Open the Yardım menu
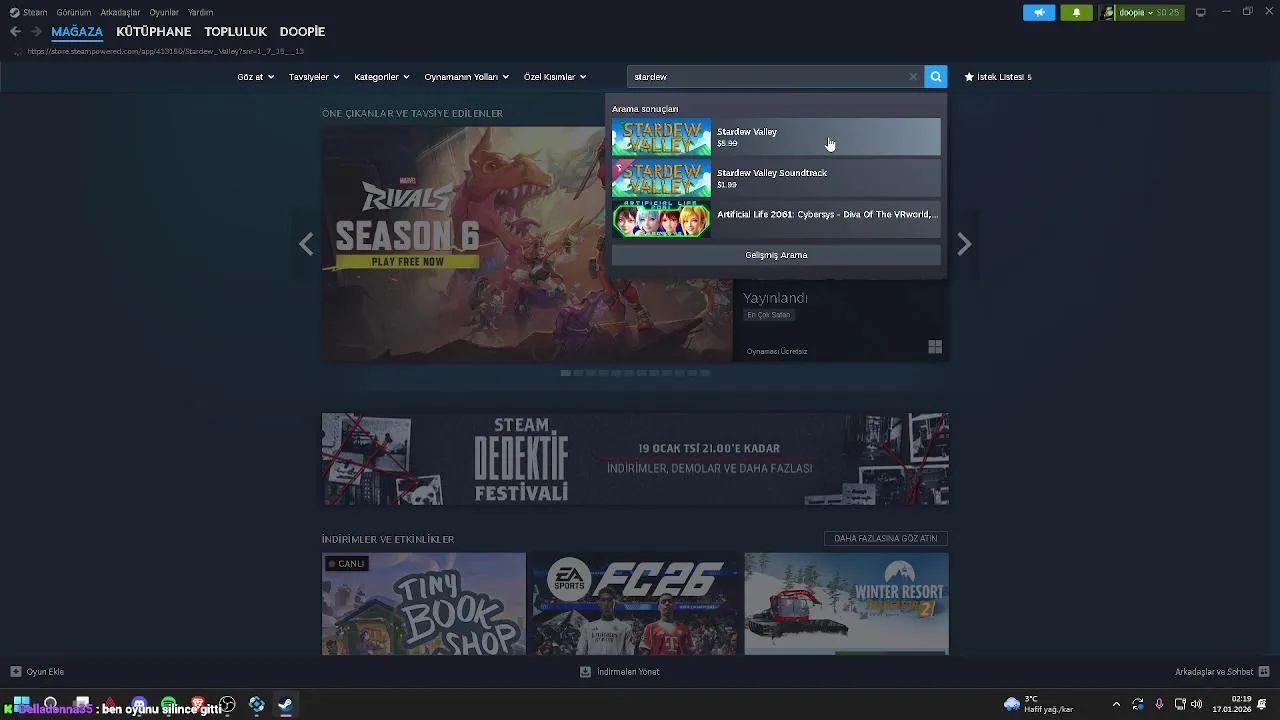This screenshot has width=1280, height=720. click(200, 12)
